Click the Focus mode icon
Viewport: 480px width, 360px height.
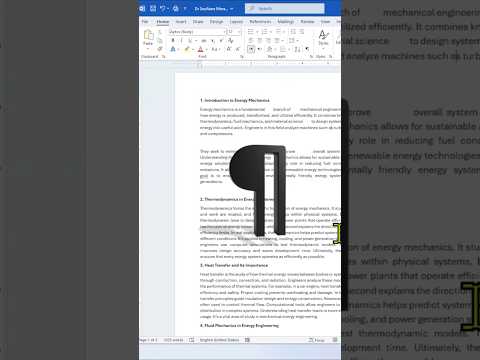tap(317, 340)
